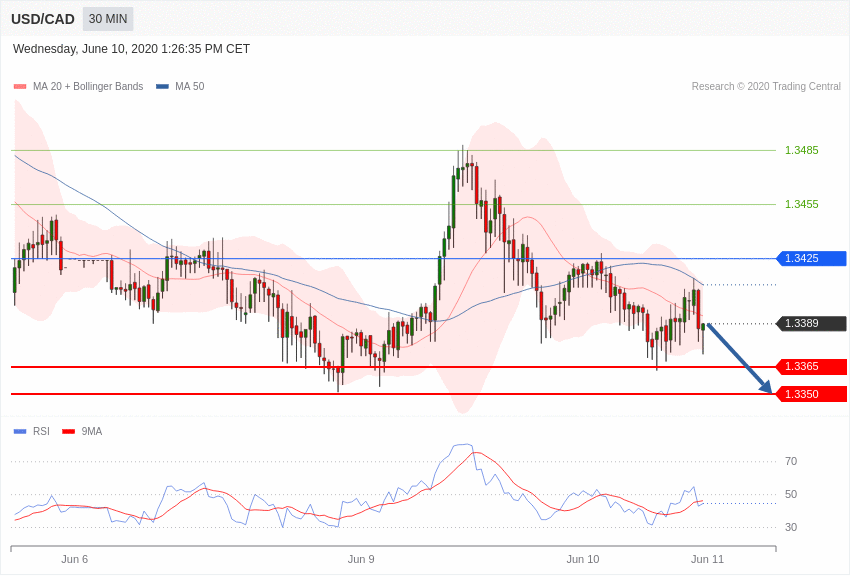
Task: Click the 'Jun 9' date axis label
Action: 360,559
